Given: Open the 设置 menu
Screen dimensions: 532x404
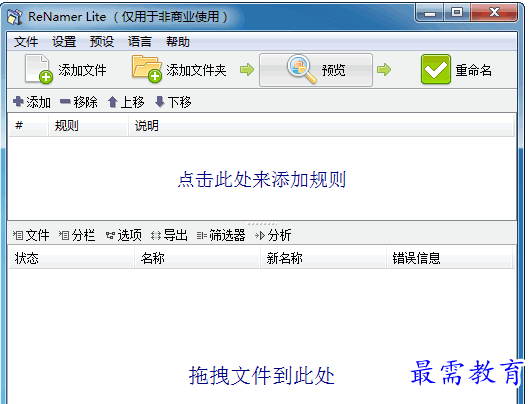Looking at the screenshot, I should click(64, 42).
